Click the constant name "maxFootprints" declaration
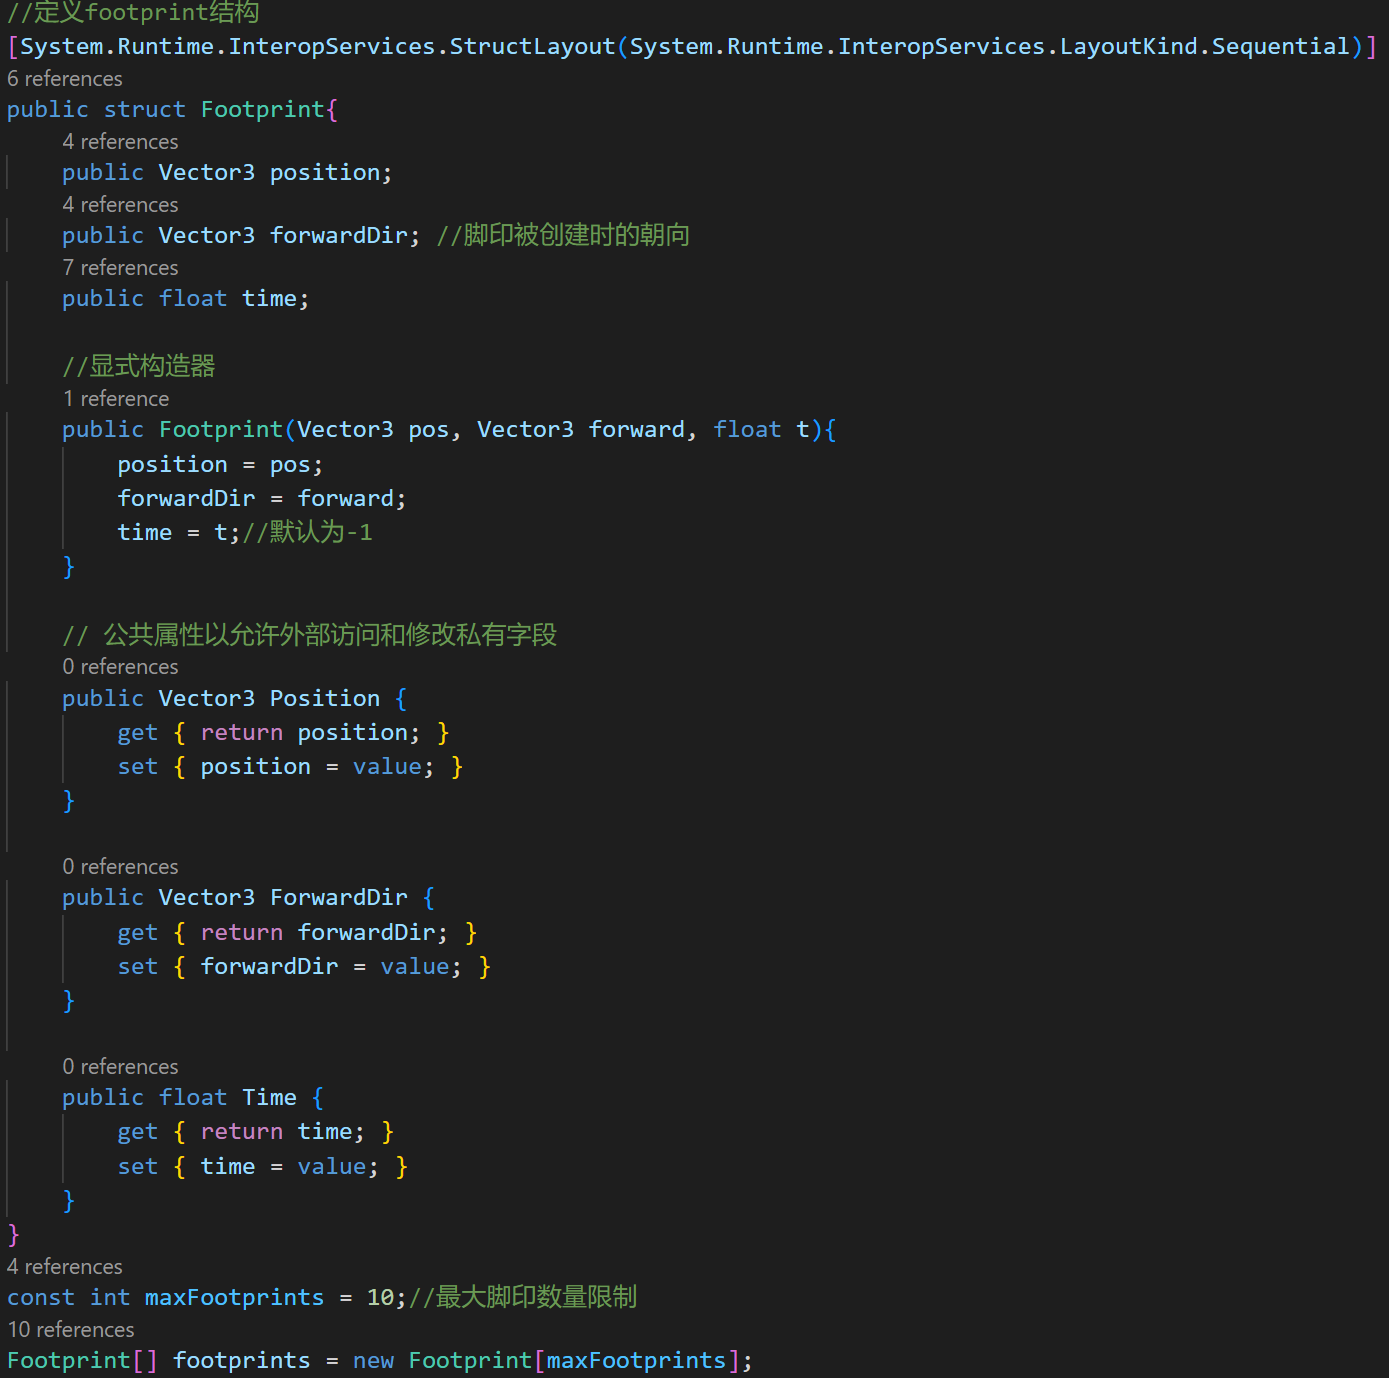The image size is (1389, 1378). click(x=235, y=1297)
